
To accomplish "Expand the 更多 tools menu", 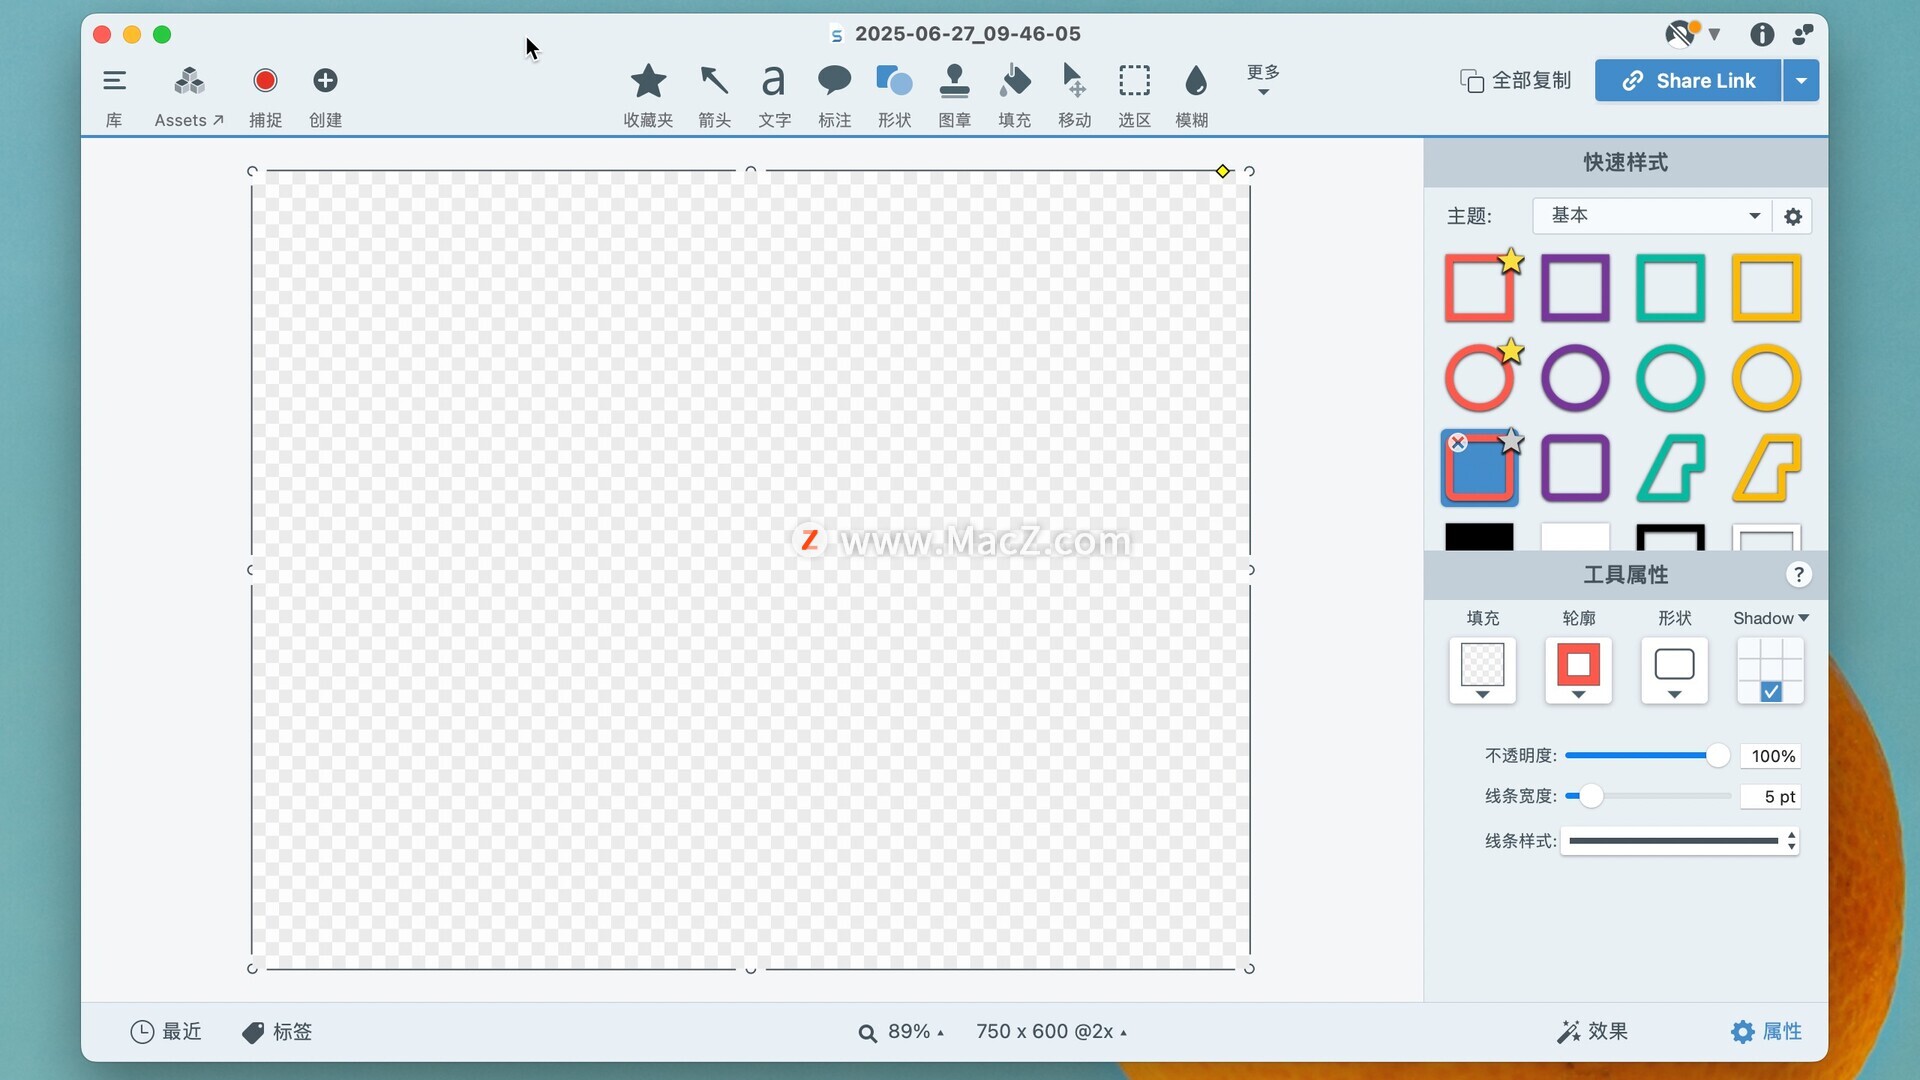I will pos(1263,80).
